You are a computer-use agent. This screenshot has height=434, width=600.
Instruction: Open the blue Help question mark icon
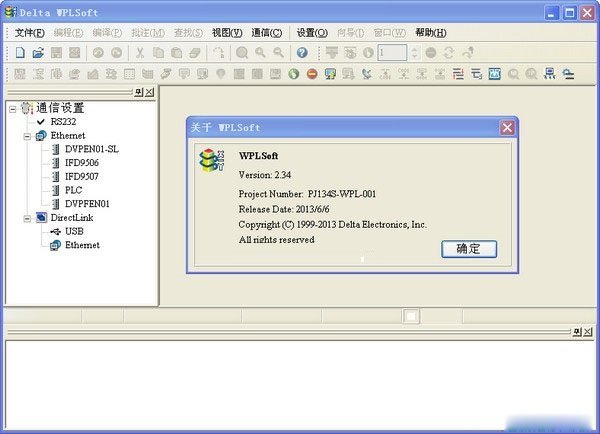pos(301,52)
